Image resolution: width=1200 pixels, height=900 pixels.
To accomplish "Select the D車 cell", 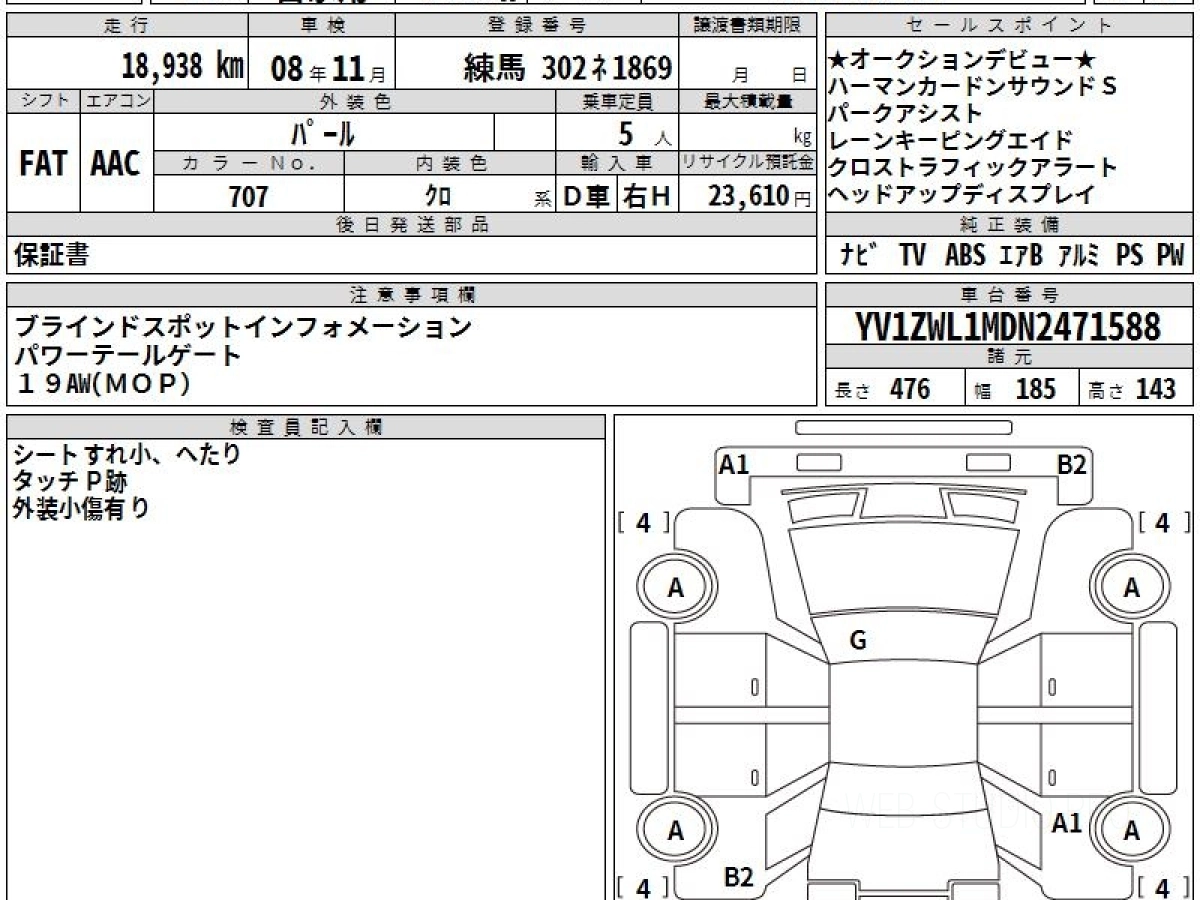I will point(587,196).
